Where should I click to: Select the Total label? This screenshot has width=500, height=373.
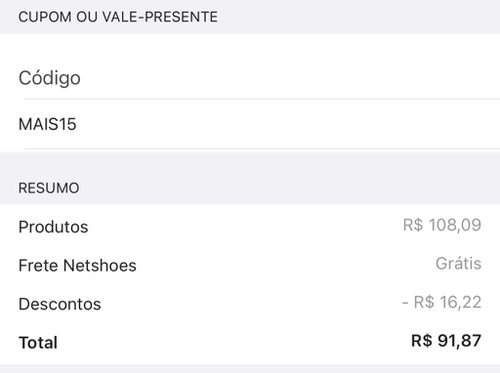click(38, 343)
